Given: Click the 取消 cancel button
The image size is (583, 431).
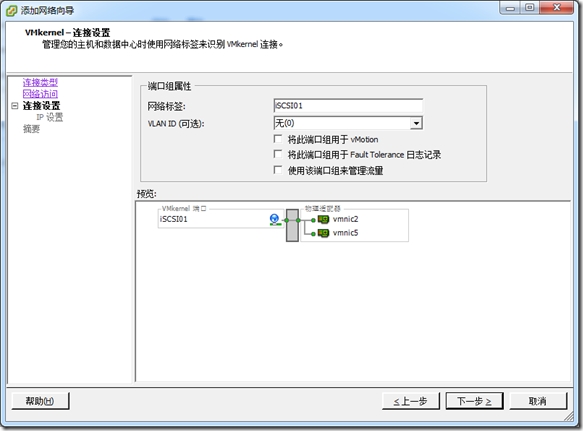Looking at the screenshot, I should tap(538, 401).
